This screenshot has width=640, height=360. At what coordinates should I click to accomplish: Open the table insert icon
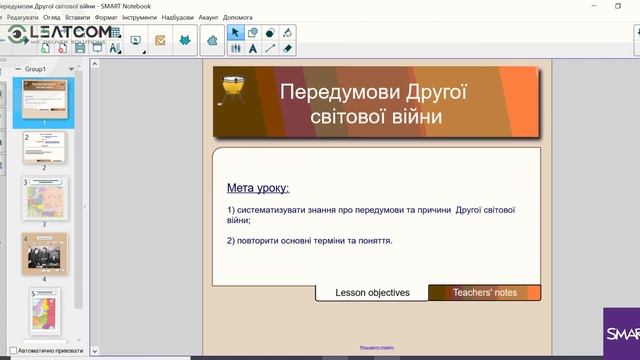click(115, 33)
